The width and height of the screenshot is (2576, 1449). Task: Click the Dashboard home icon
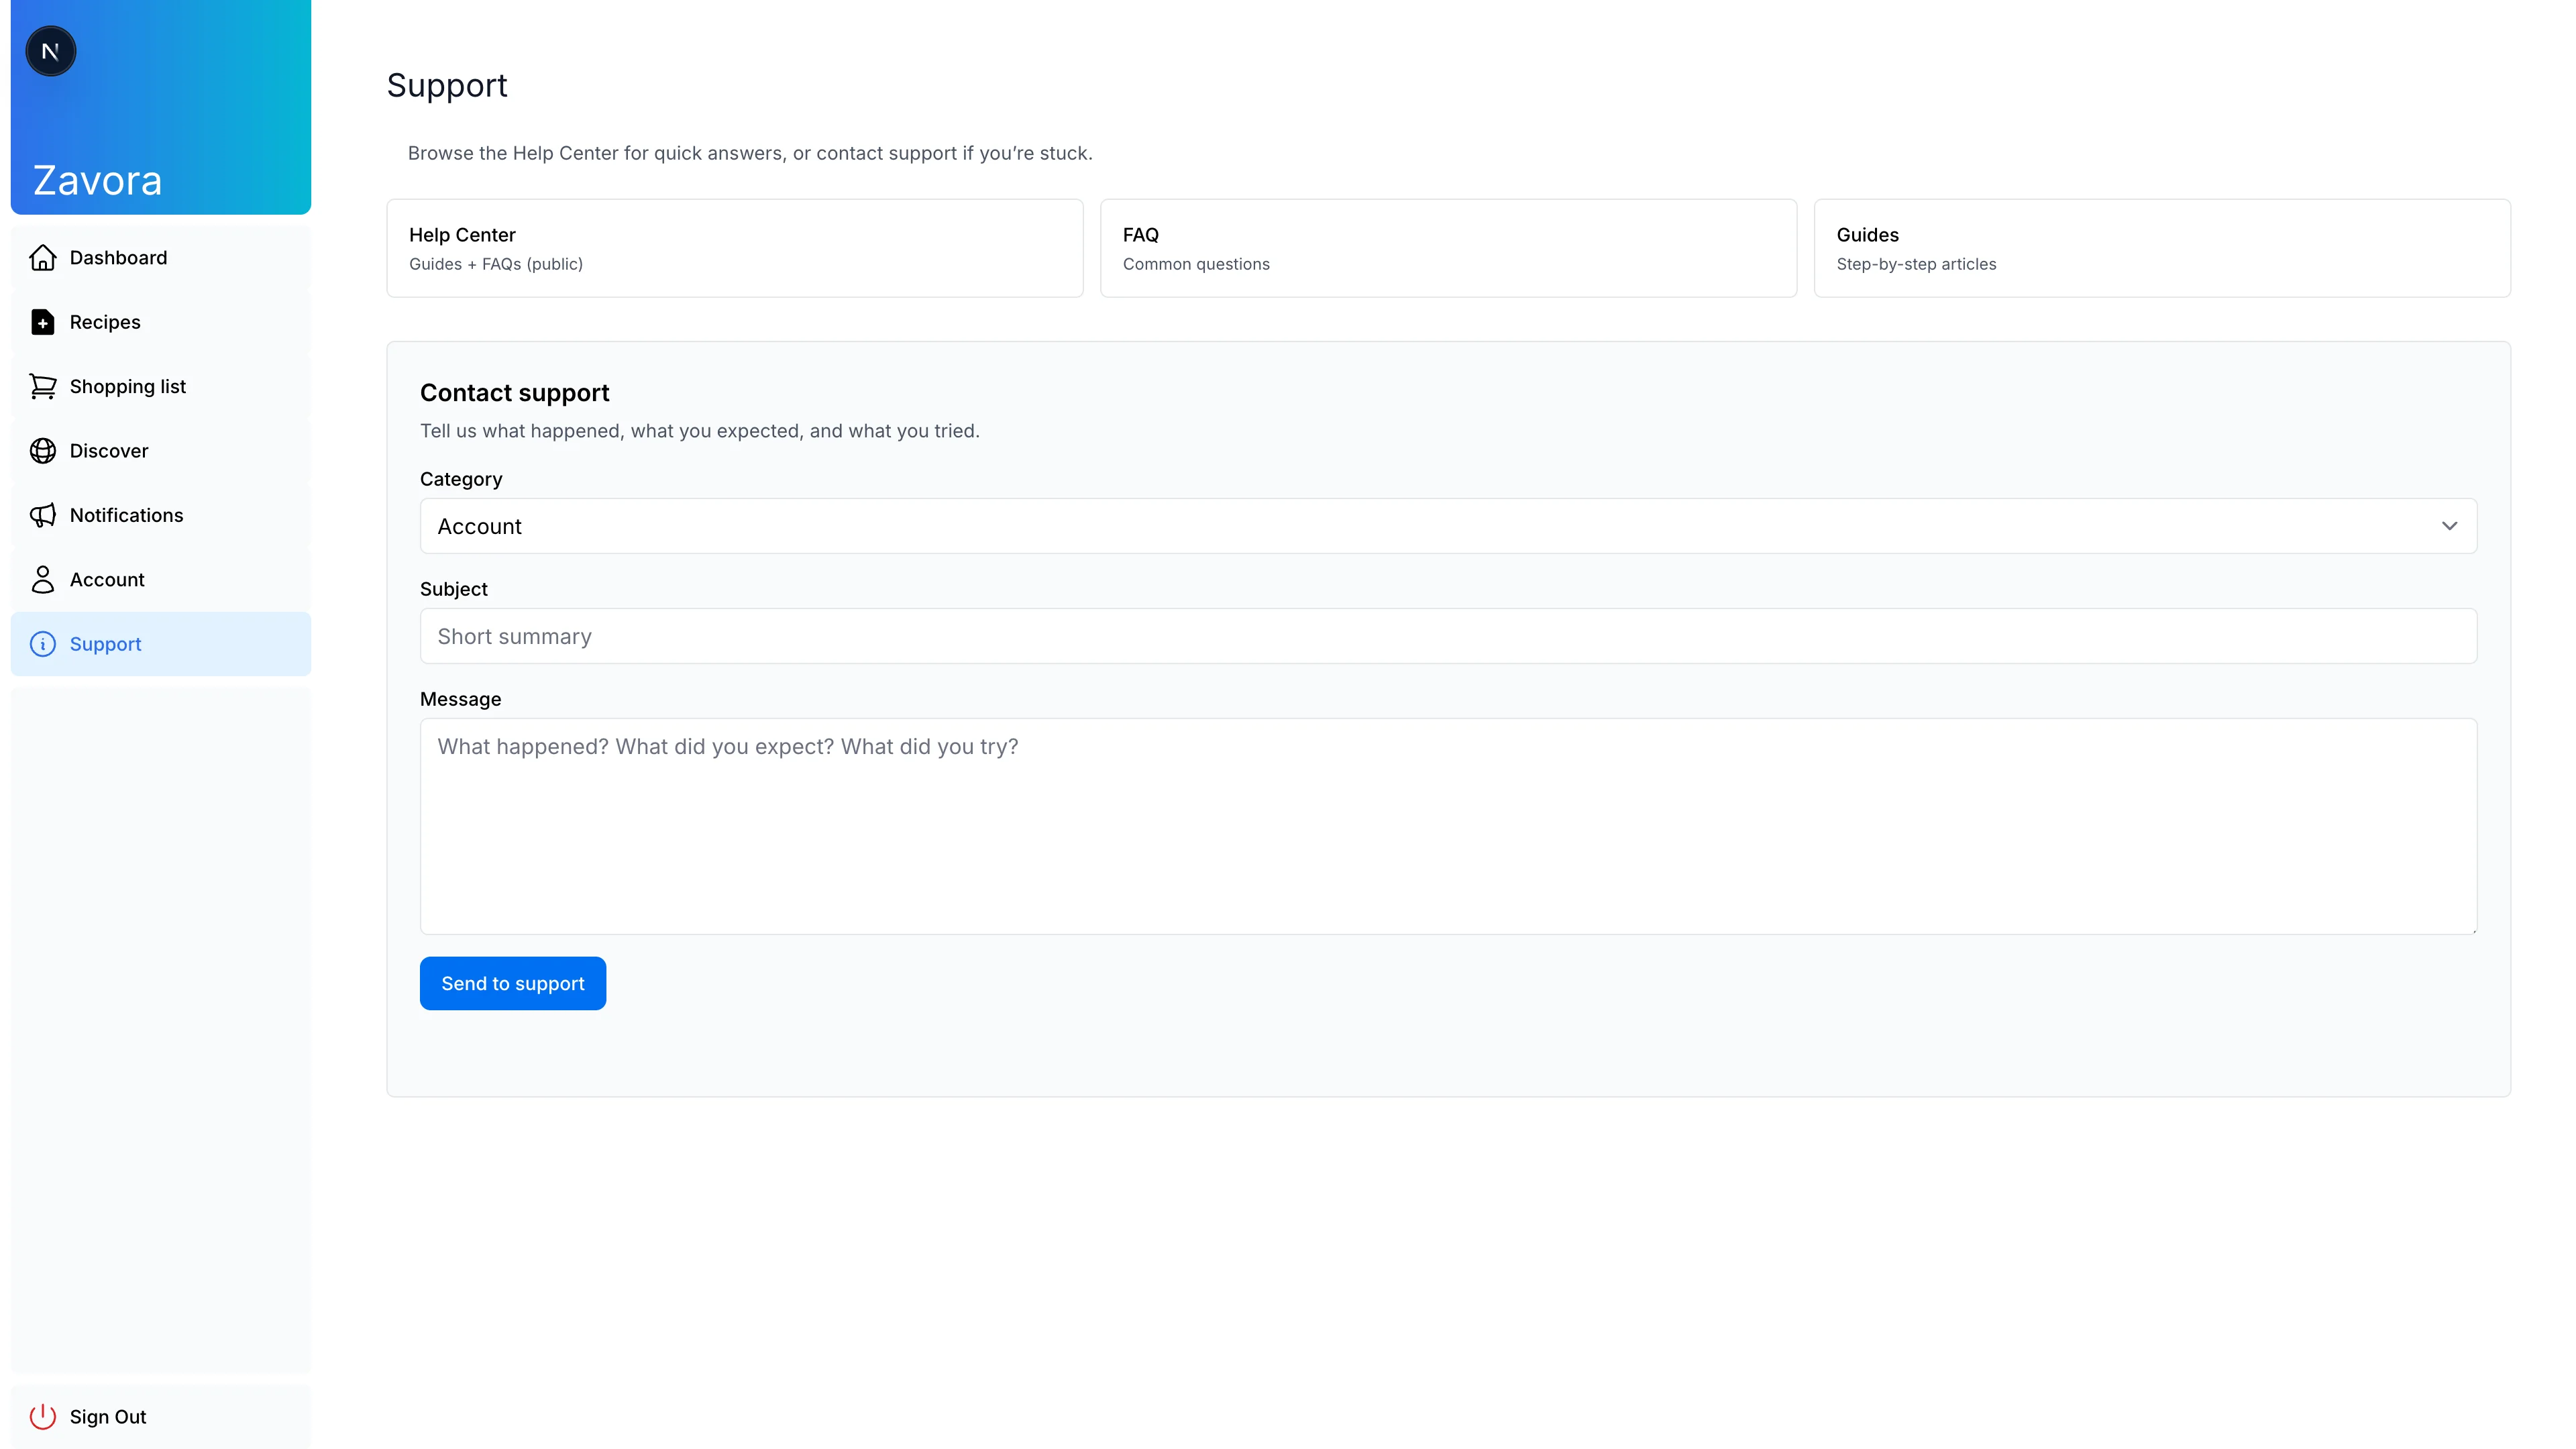point(42,258)
